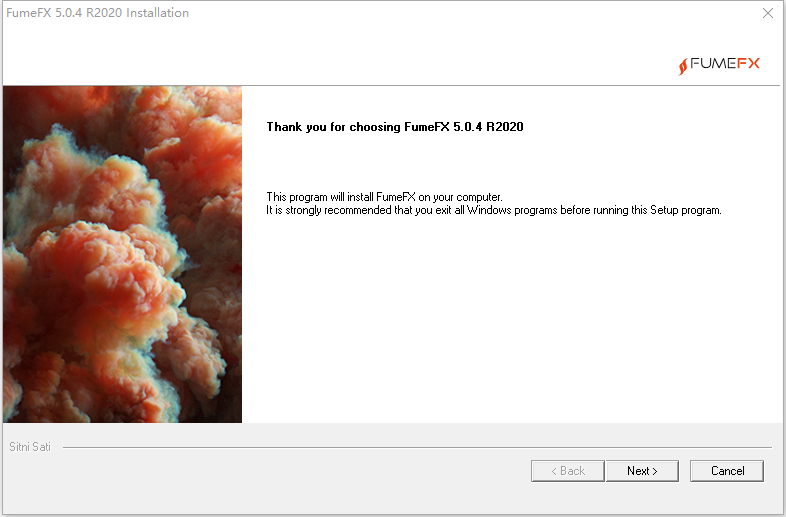The height and width of the screenshot is (517, 786).
Task: Click the 'This program will install FumeFX' line
Action: (x=384, y=197)
